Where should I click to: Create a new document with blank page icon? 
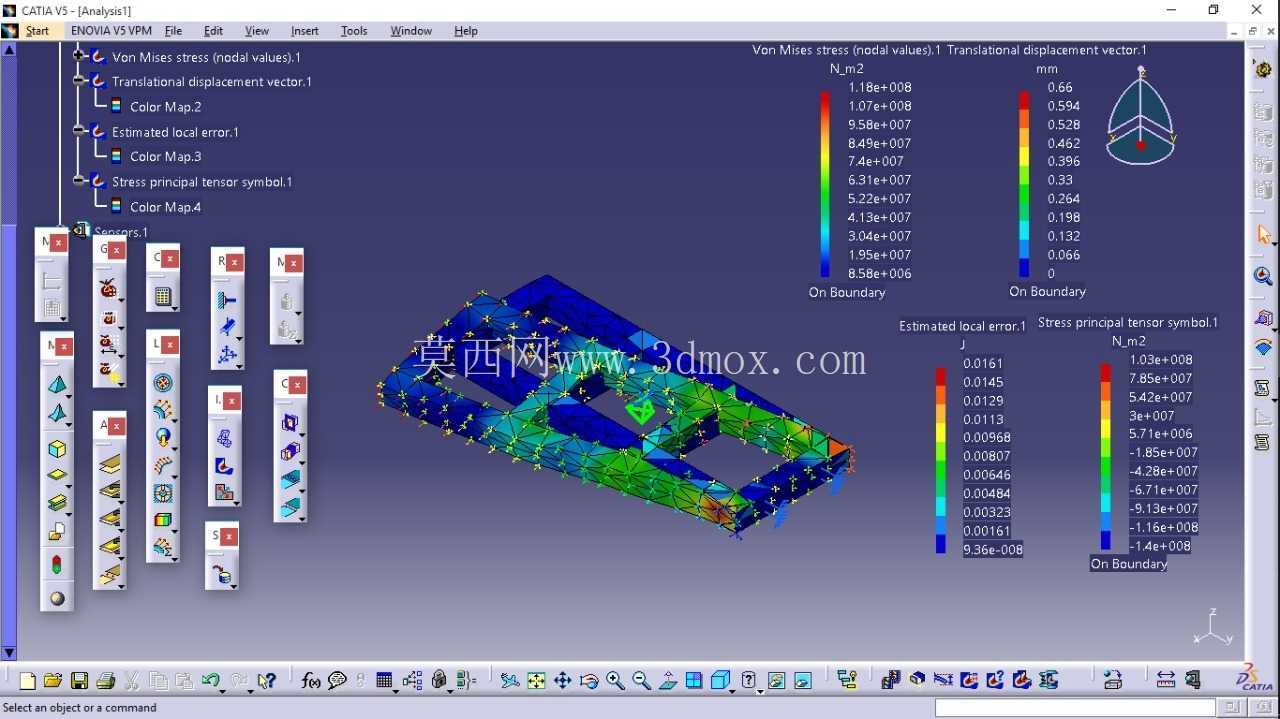point(27,681)
